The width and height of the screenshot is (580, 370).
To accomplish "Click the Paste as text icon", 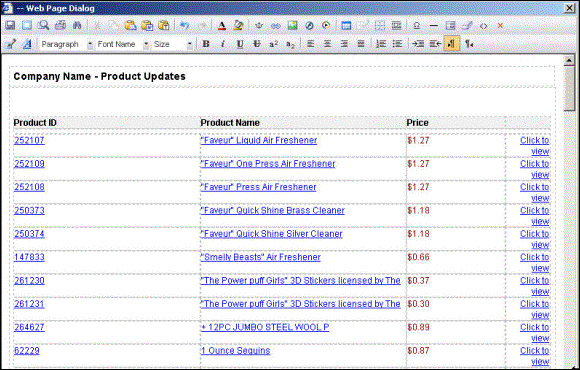I will tap(164, 26).
